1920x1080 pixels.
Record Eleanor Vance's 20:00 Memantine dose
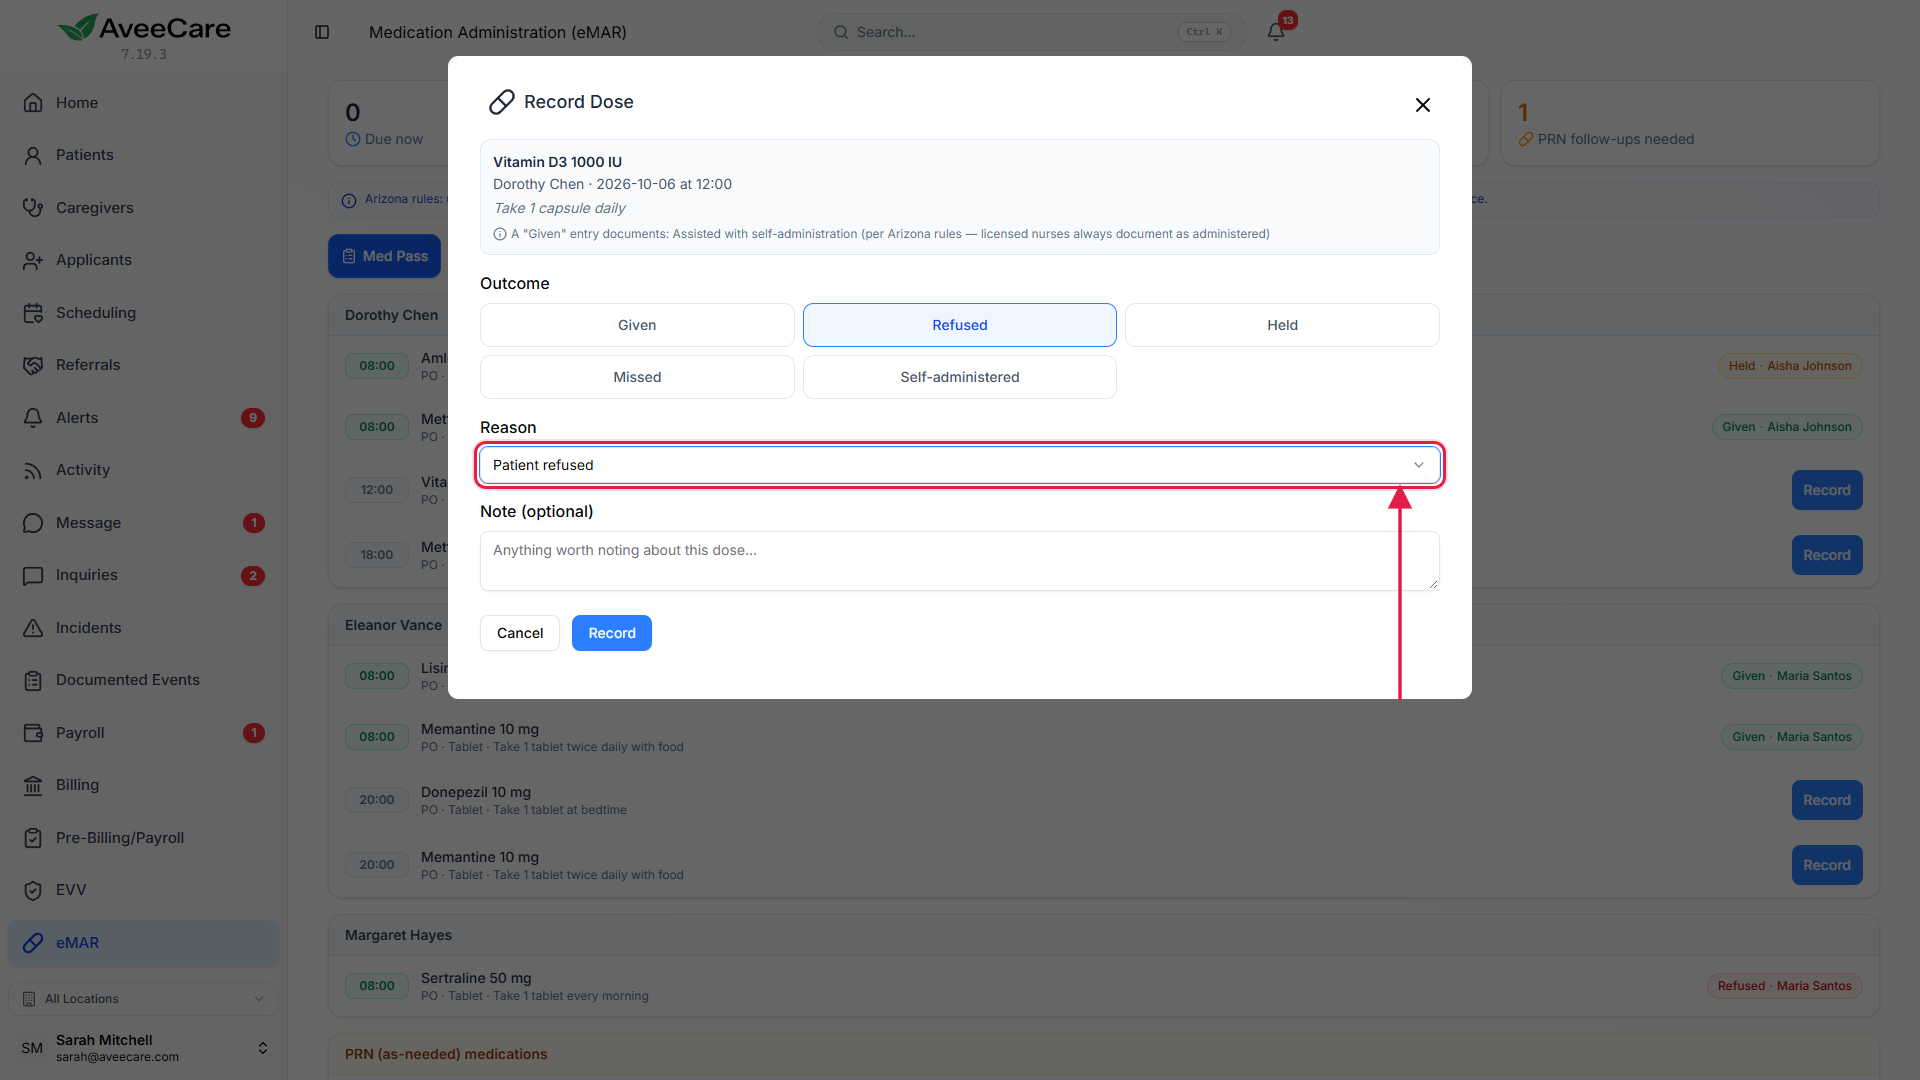[1826, 865]
